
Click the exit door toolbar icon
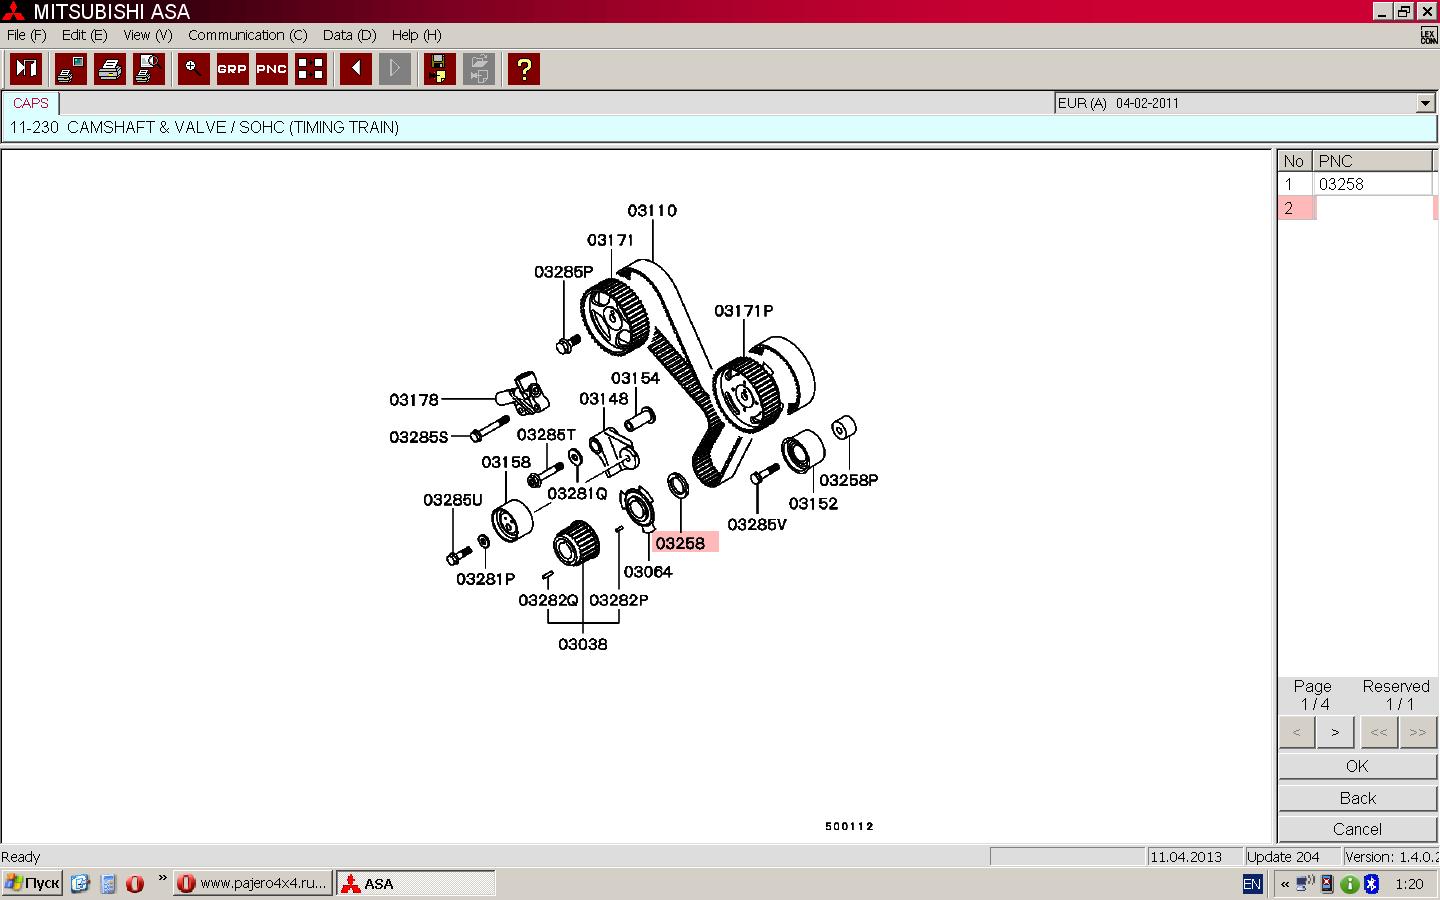point(26,69)
